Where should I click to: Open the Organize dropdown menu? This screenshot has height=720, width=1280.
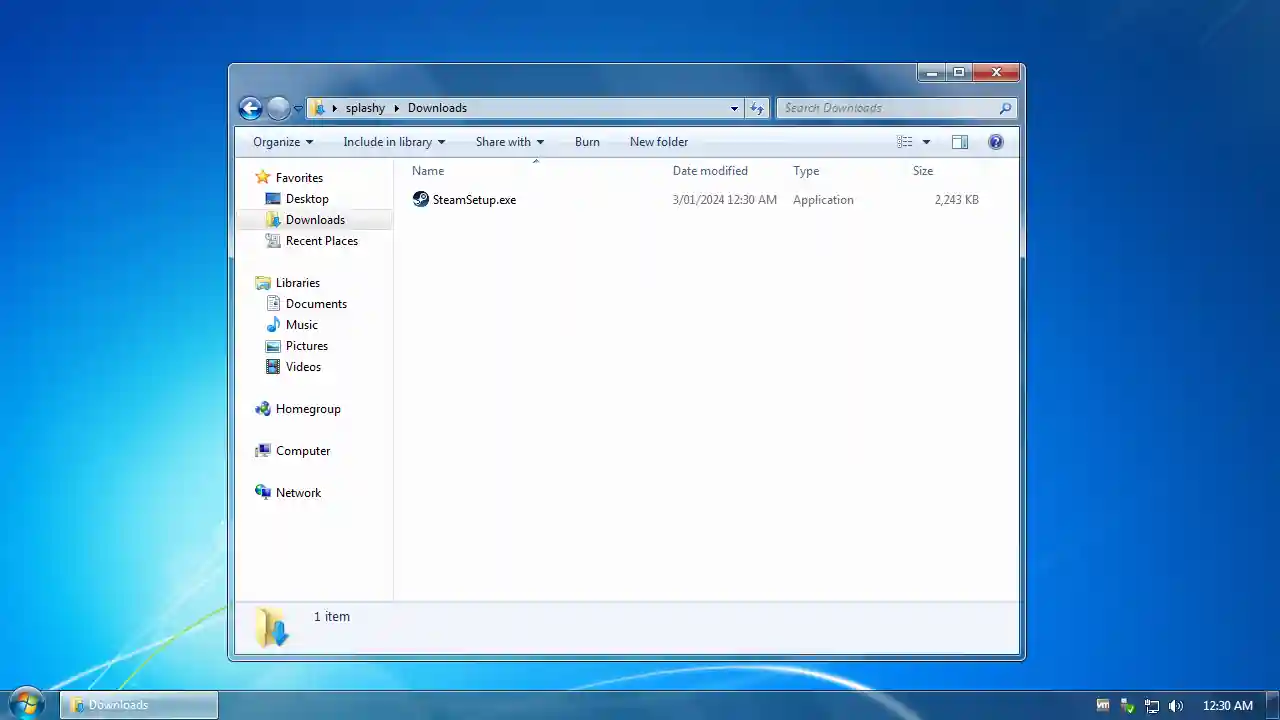282,142
